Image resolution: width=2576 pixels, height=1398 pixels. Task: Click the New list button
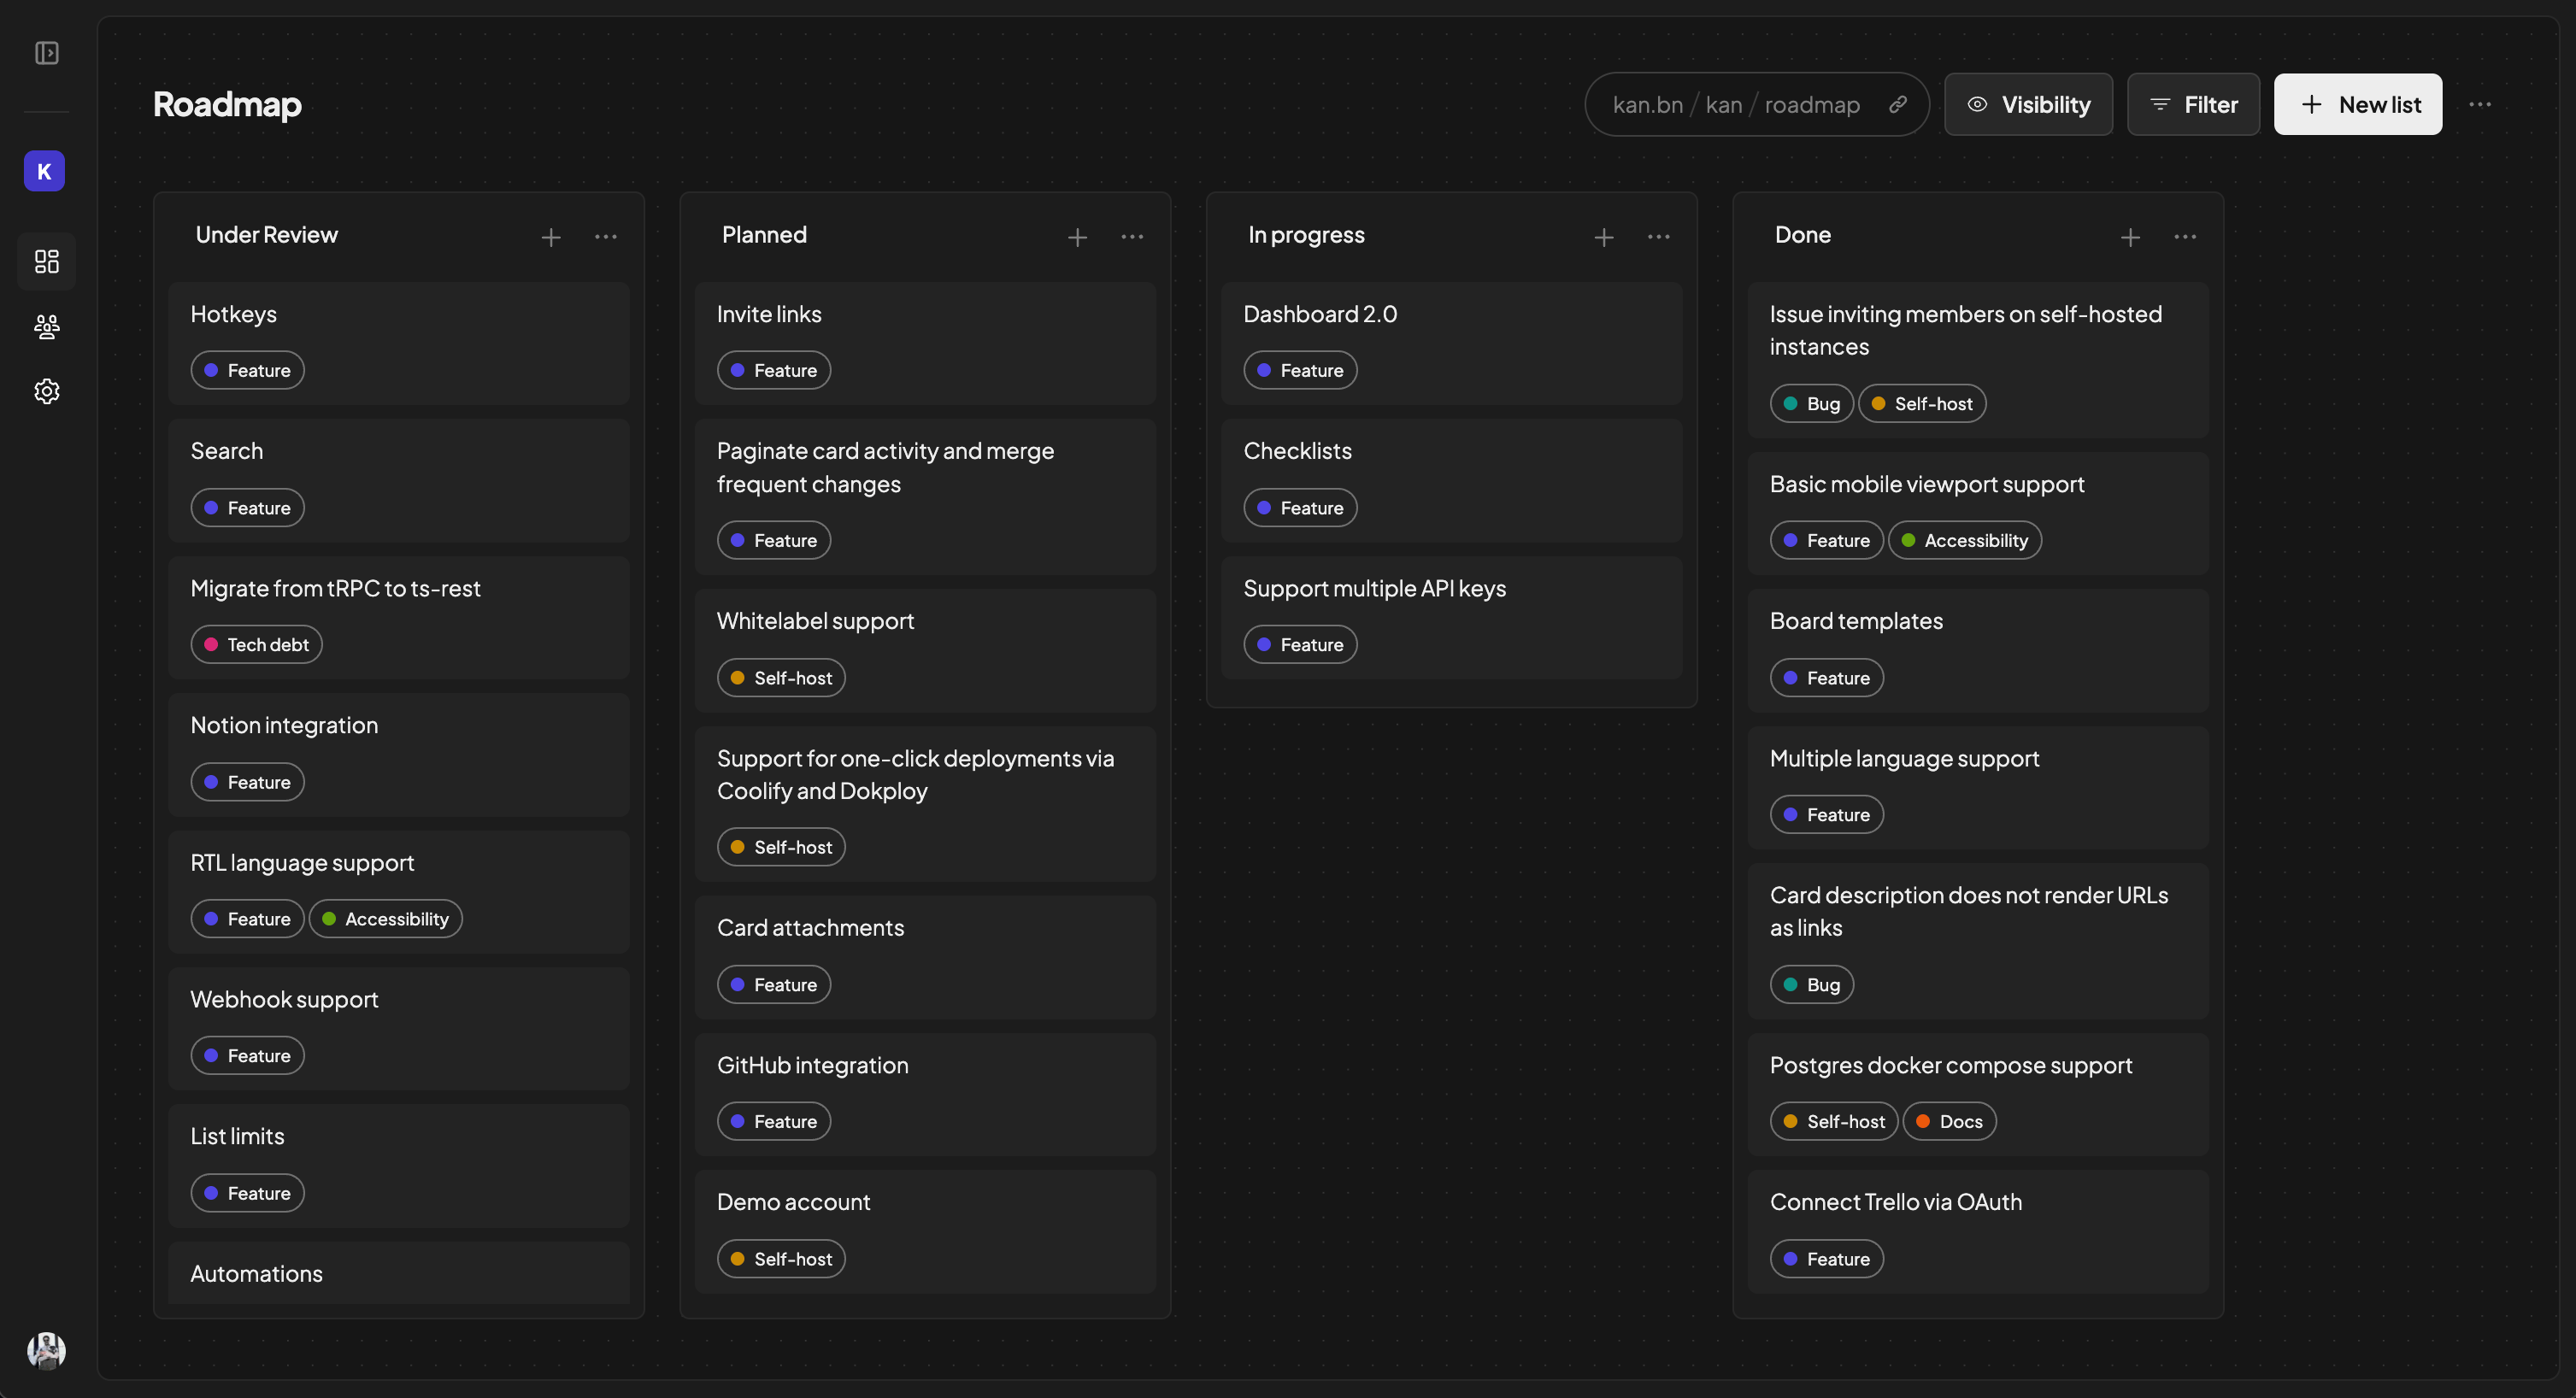(2358, 104)
